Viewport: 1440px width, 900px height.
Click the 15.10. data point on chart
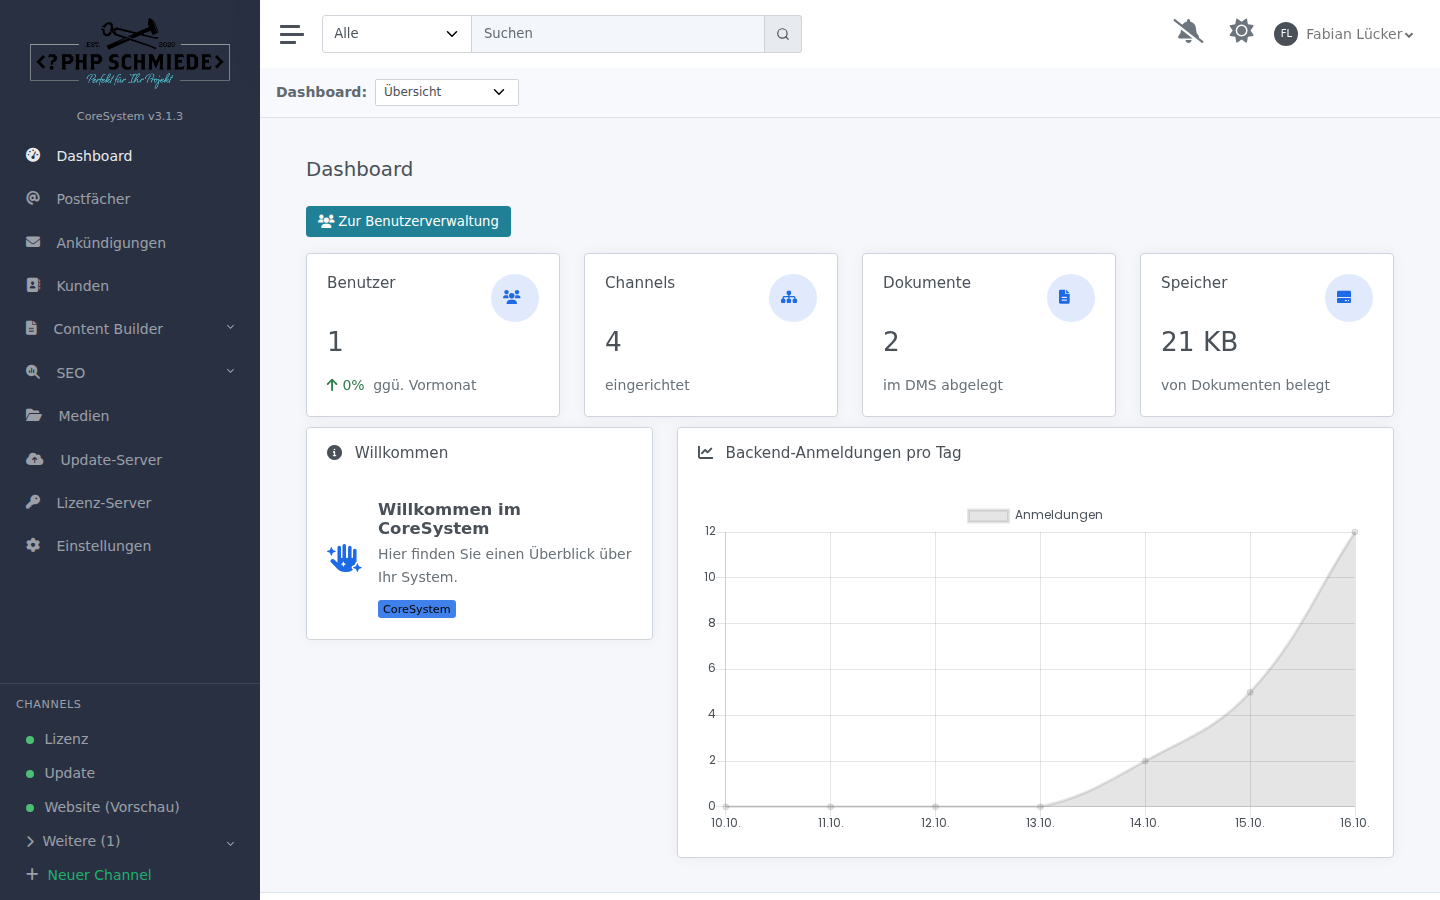(1250, 692)
